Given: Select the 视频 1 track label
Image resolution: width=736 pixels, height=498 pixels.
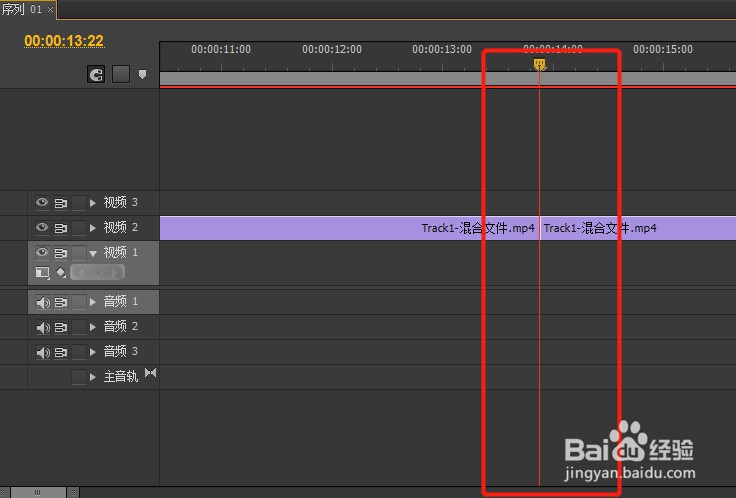Looking at the screenshot, I should [121, 253].
